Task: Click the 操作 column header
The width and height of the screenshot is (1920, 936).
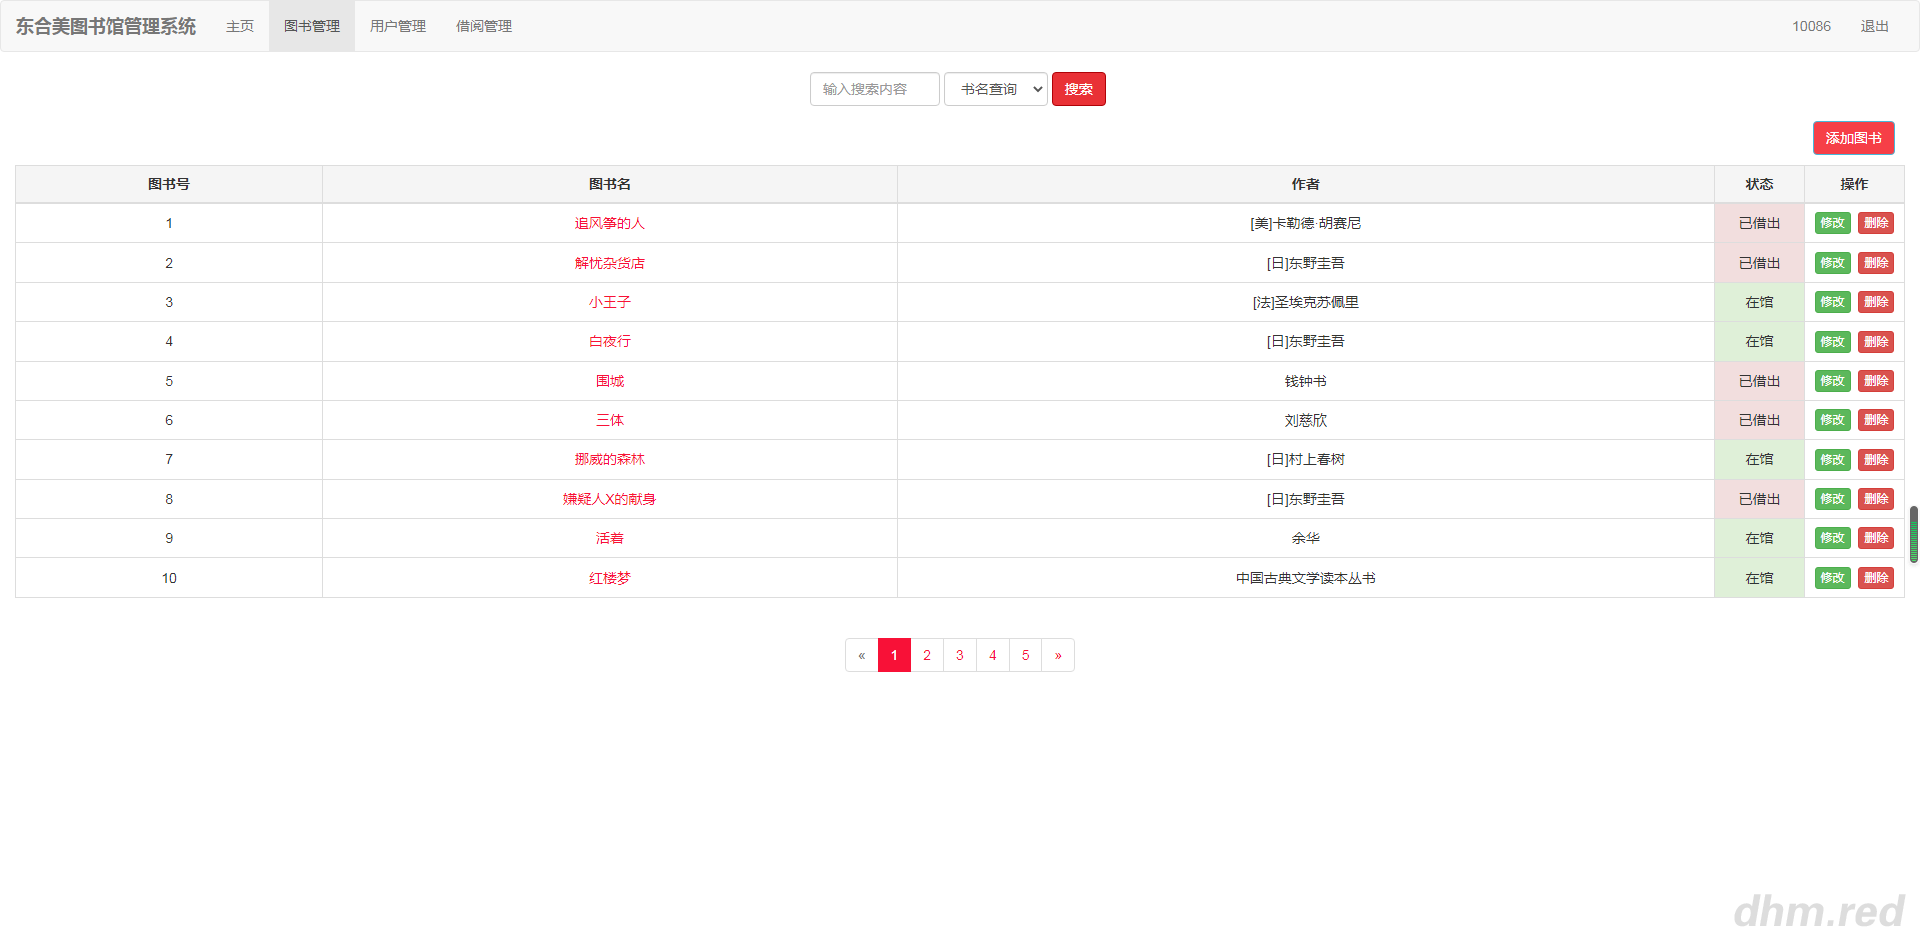Action: [1854, 184]
